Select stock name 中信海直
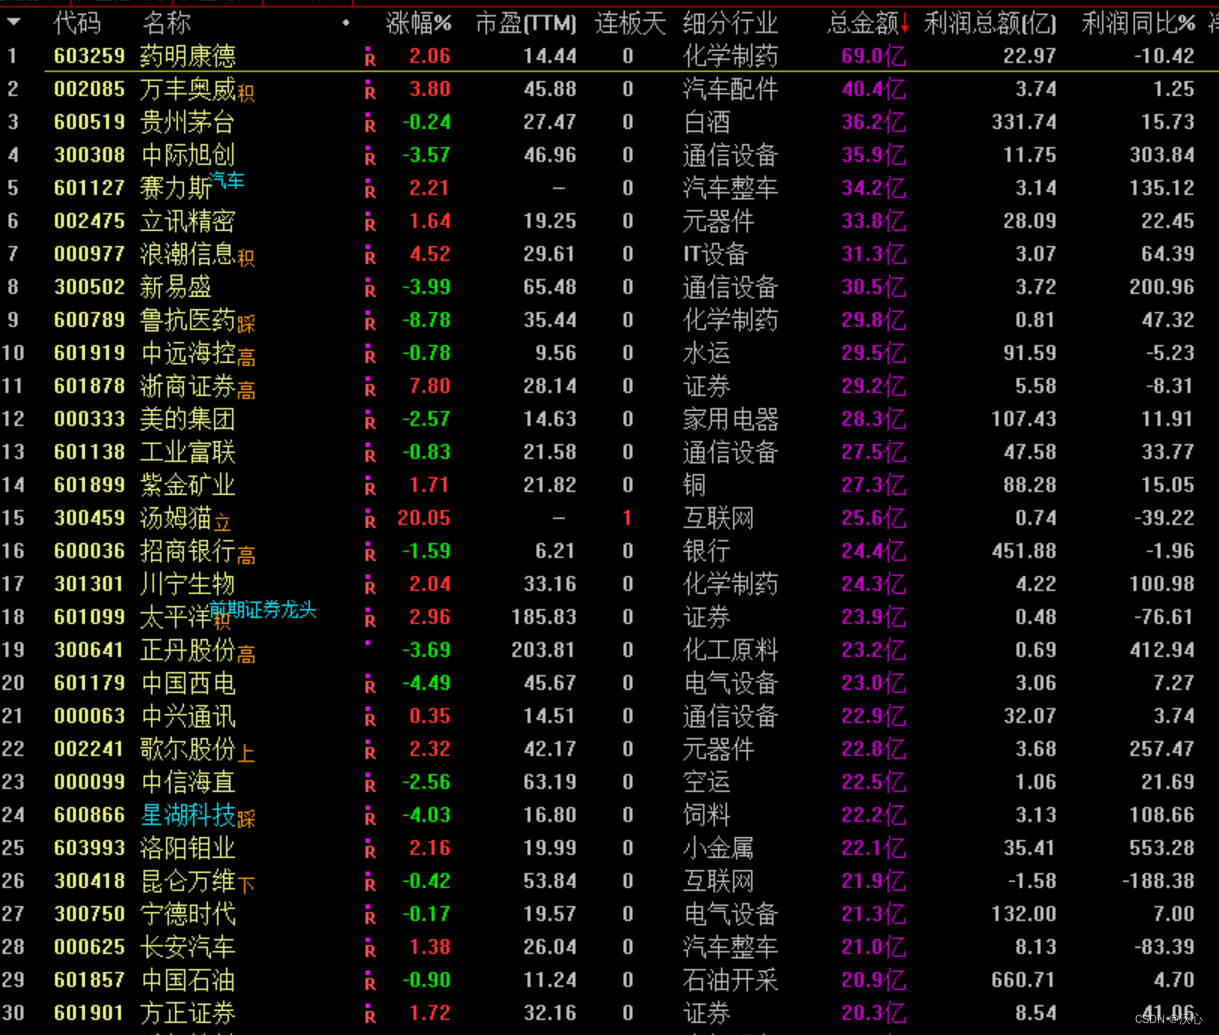 (x=188, y=782)
